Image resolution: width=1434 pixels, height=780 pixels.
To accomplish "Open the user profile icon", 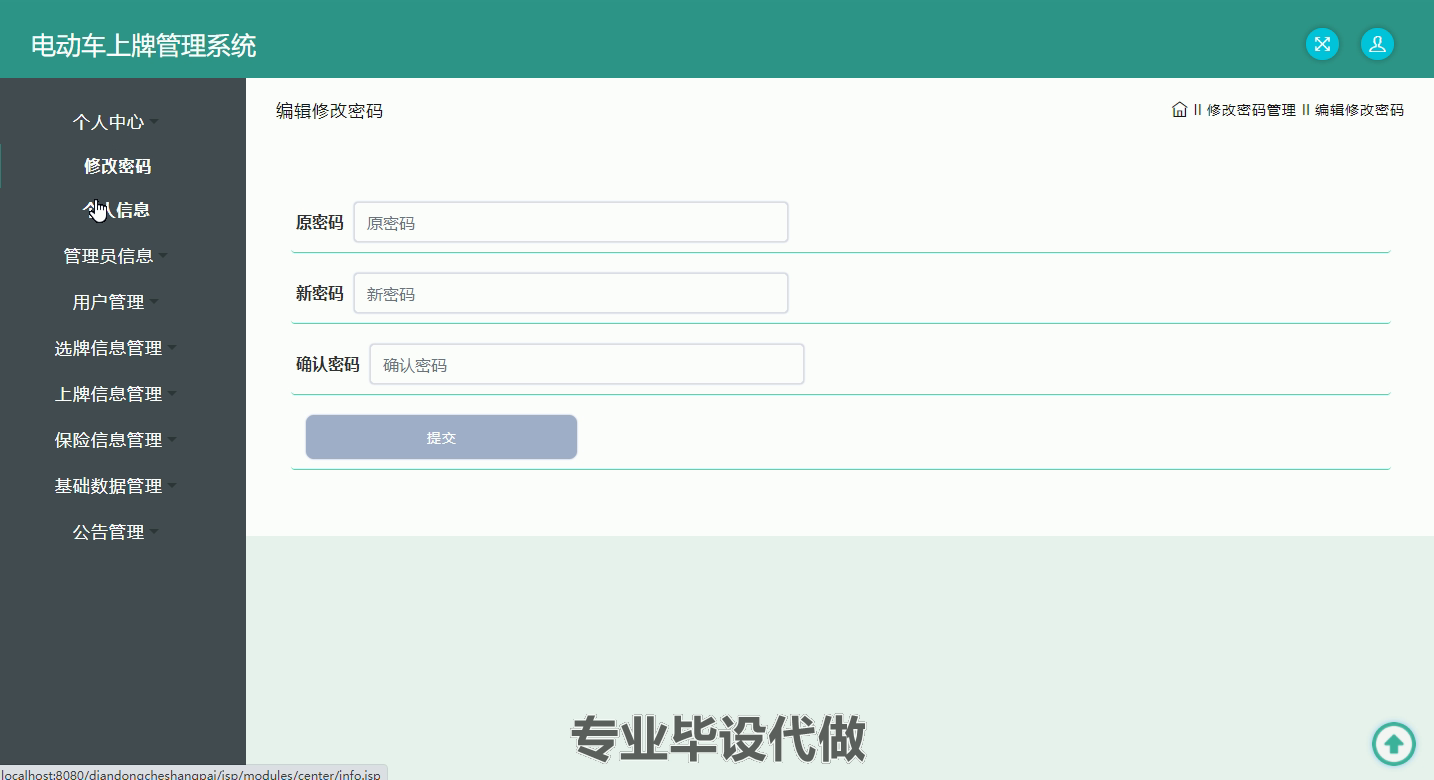I will [x=1377, y=44].
